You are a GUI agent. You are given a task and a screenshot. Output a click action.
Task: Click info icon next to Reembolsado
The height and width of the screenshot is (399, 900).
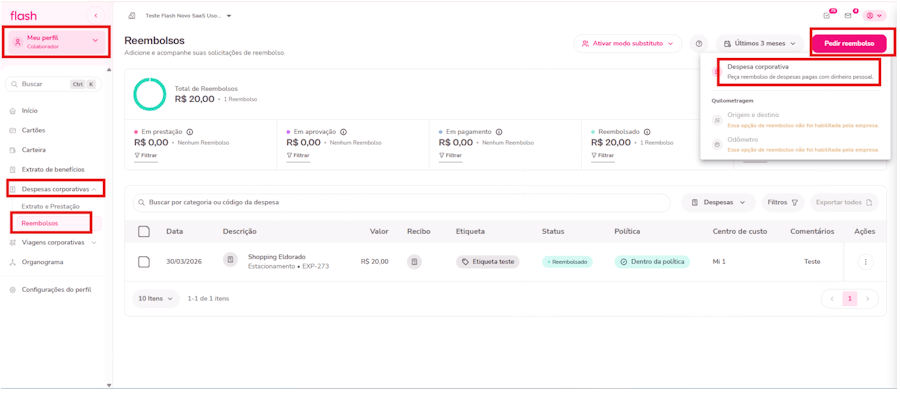pos(647,131)
